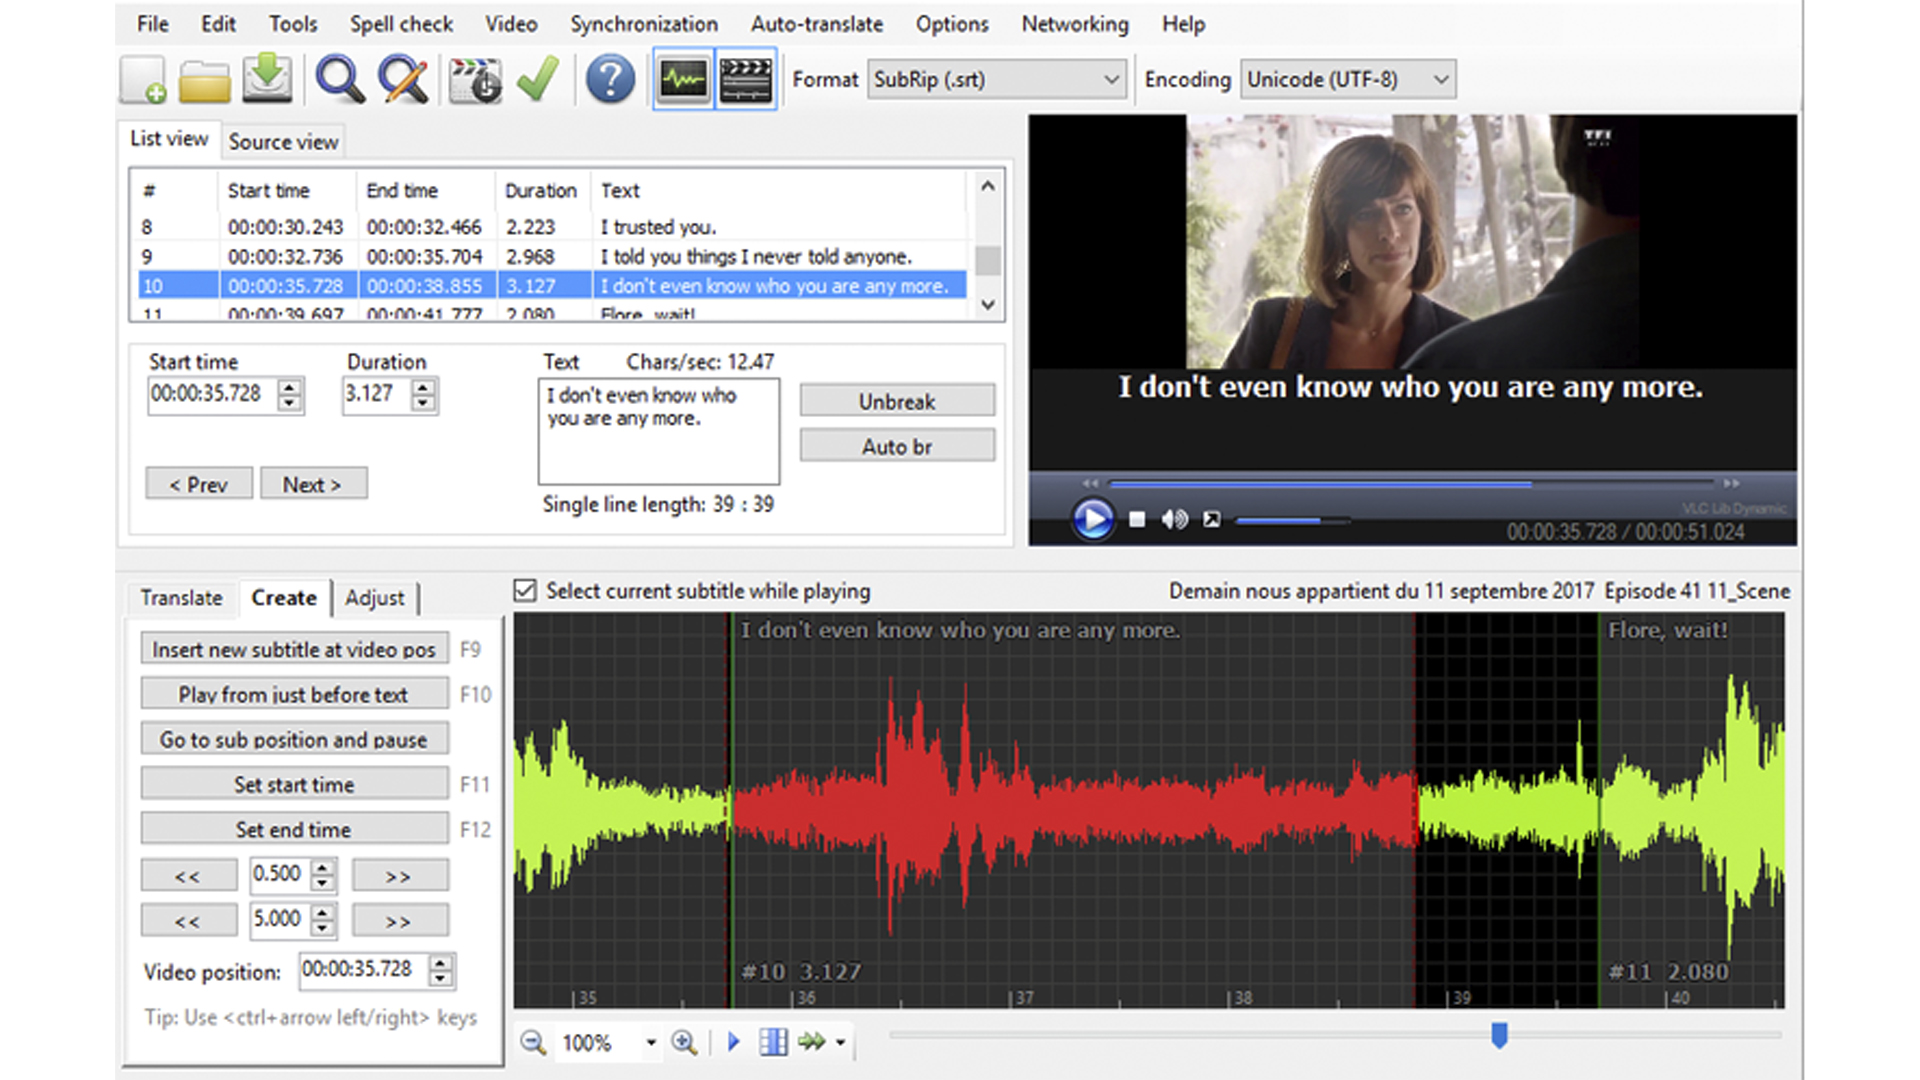Open the Replace tool icon
Image resolution: width=1920 pixels, height=1080 pixels.
point(403,80)
